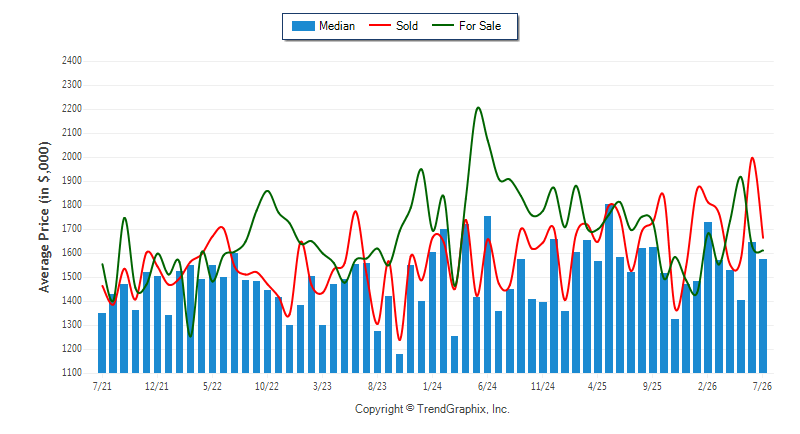Open the TrendGraphix copyright link
800x434 pixels.
[432, 409]
